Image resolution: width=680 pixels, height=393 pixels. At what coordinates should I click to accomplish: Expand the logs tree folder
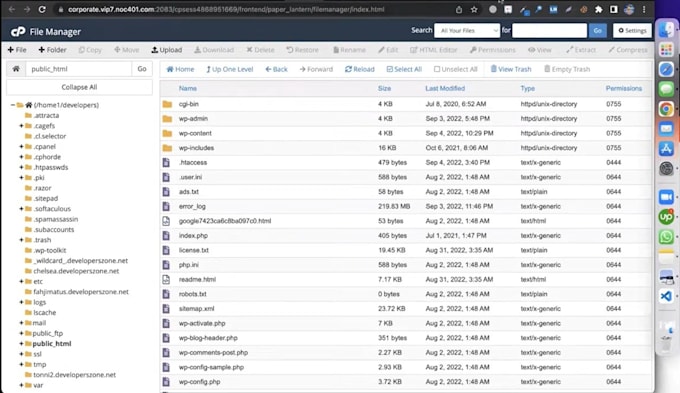[x=21, y=302]
